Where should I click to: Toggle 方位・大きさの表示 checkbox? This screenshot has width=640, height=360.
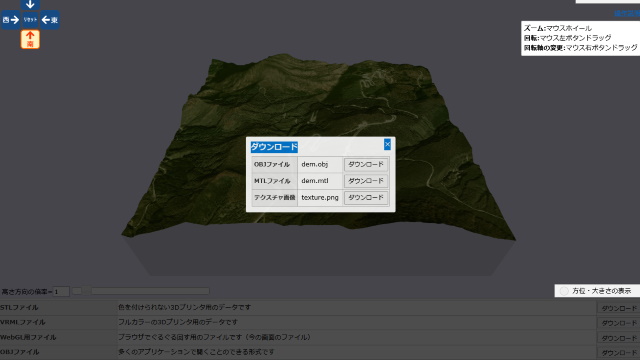tap(564, 291)
